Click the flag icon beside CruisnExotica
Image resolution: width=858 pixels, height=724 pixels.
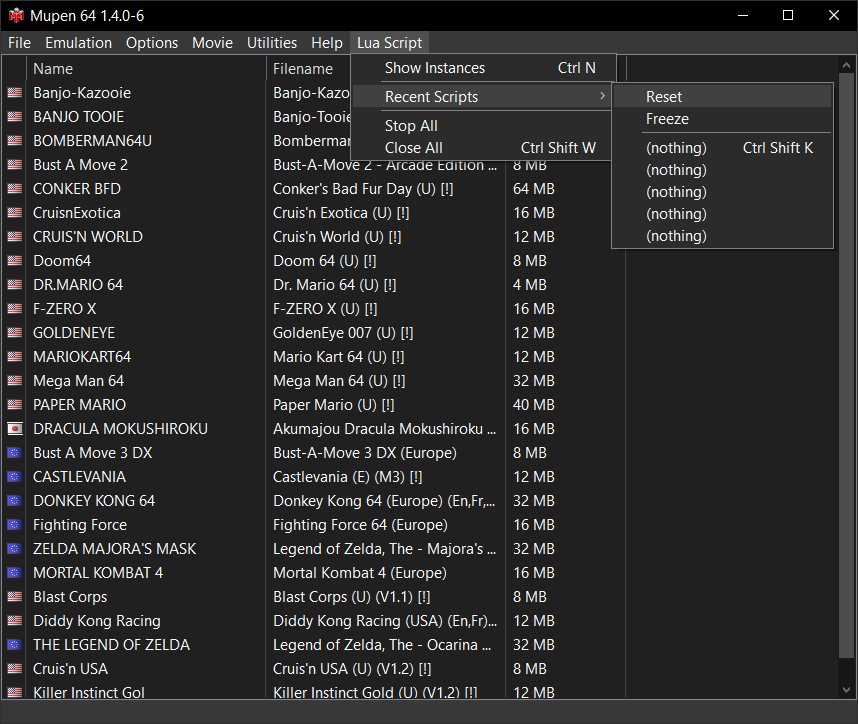coord(15,213)
